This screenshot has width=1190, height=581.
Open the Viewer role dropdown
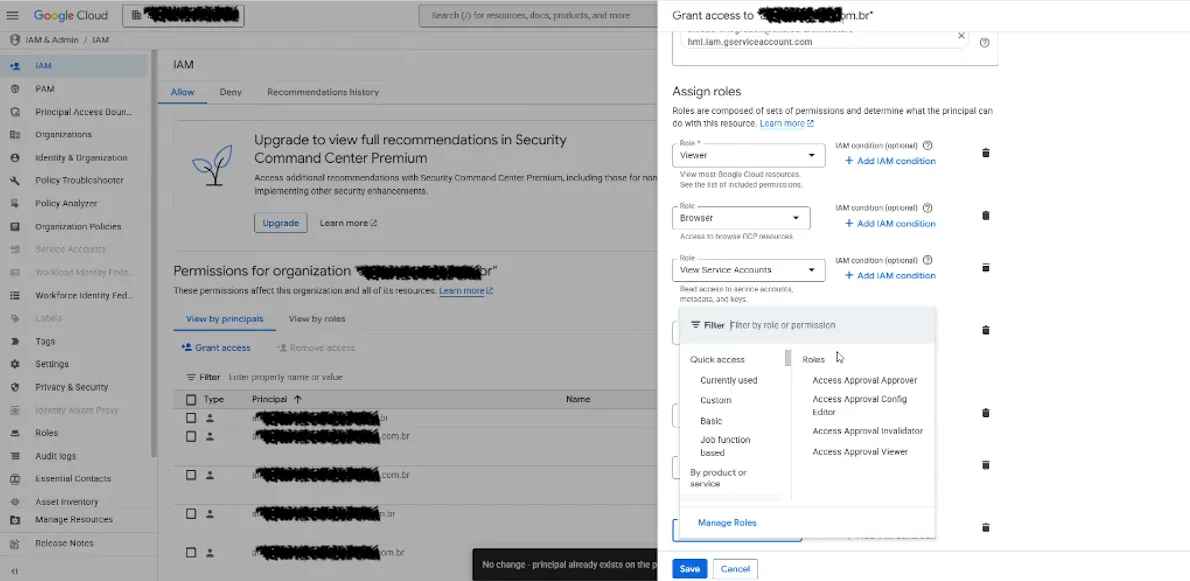tap(748, 155)
